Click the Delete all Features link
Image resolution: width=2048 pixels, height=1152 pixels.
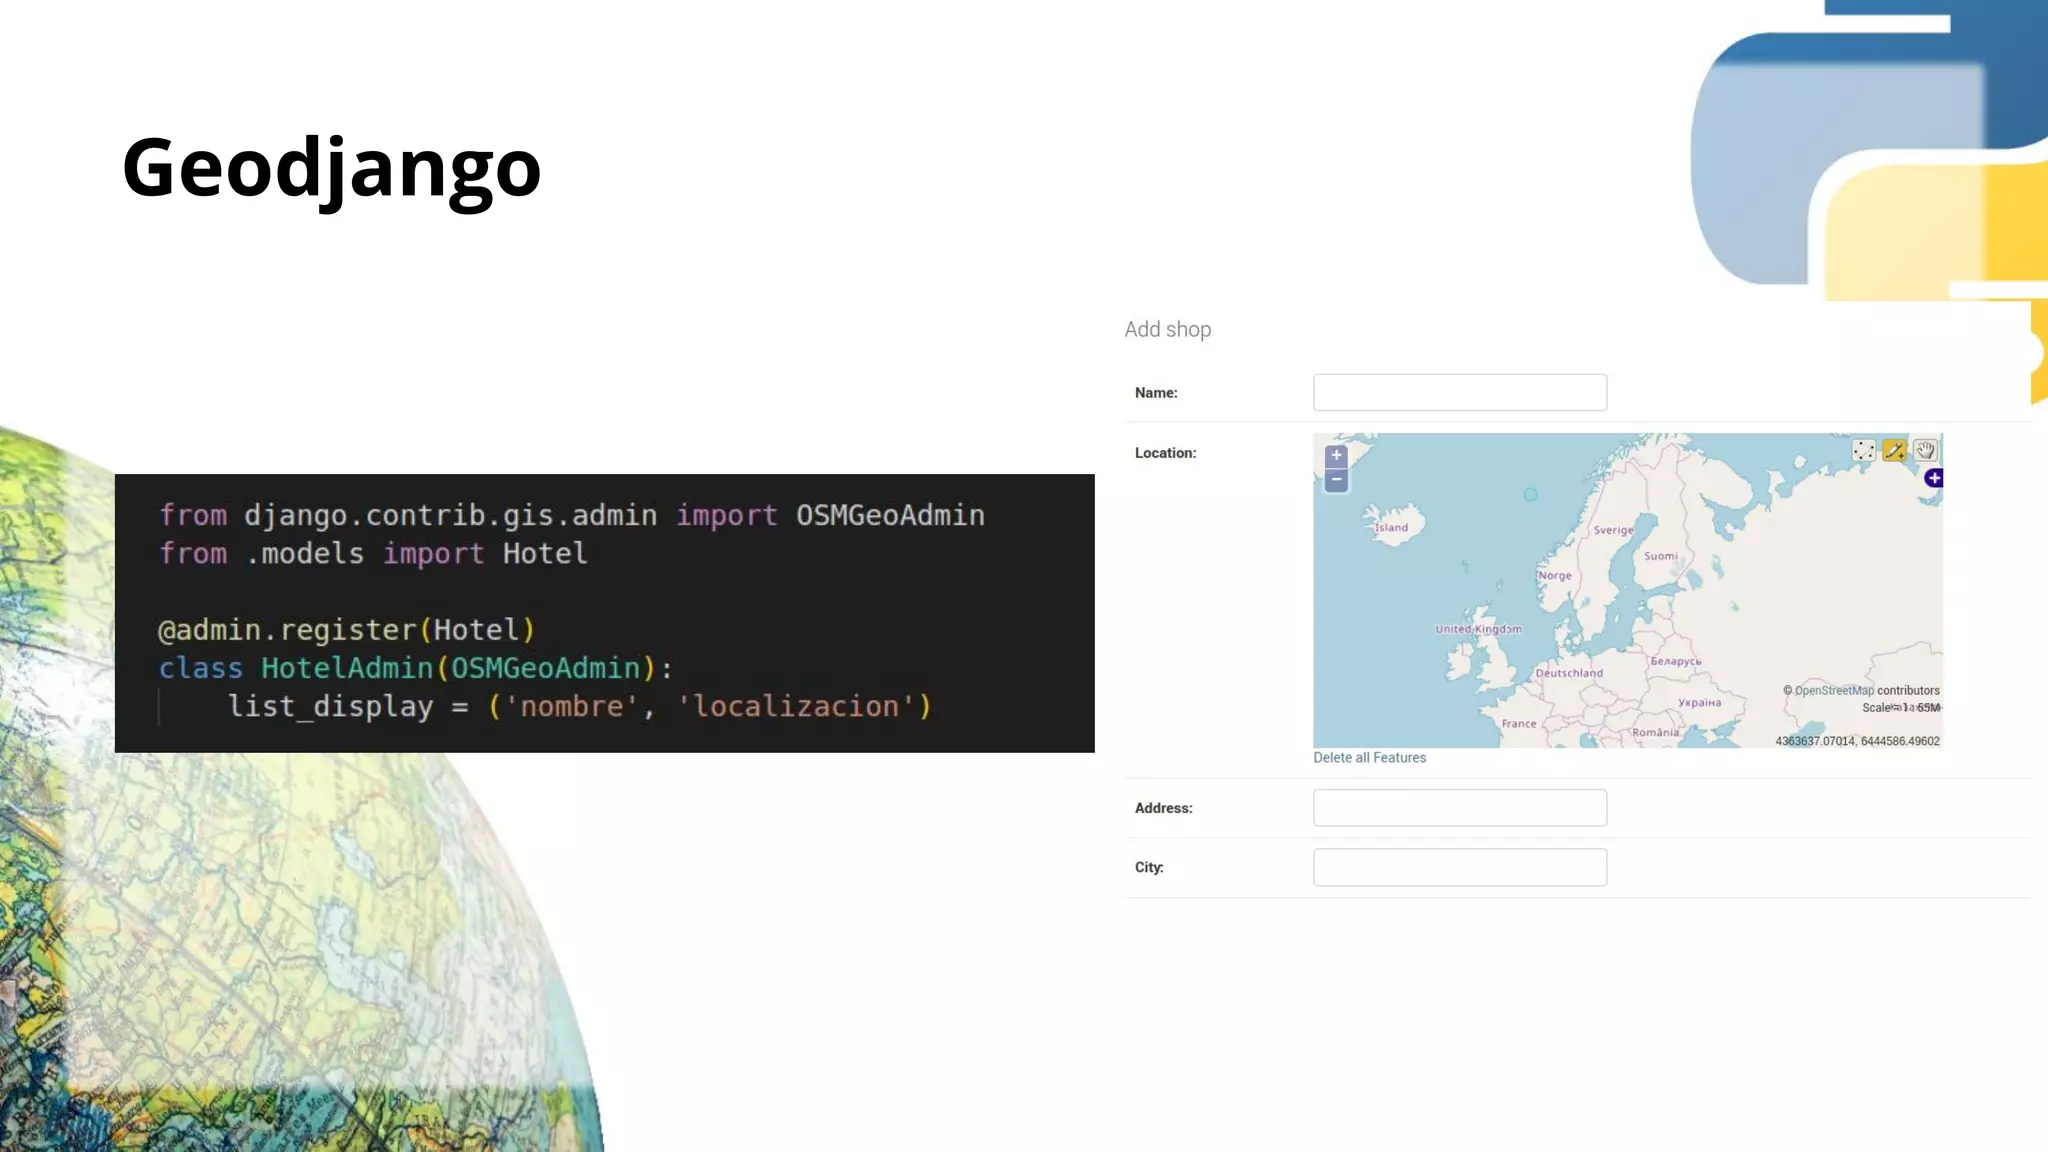[x=1369, y=758]
